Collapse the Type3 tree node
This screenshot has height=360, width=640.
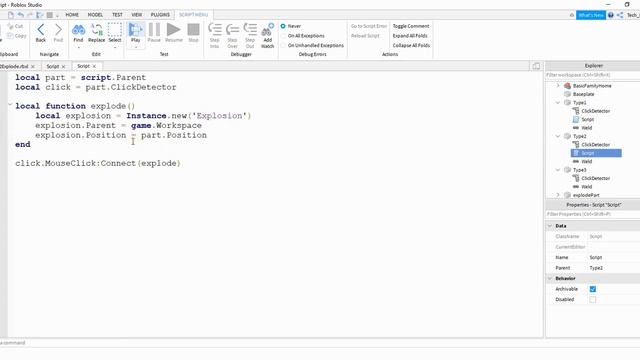558,170
